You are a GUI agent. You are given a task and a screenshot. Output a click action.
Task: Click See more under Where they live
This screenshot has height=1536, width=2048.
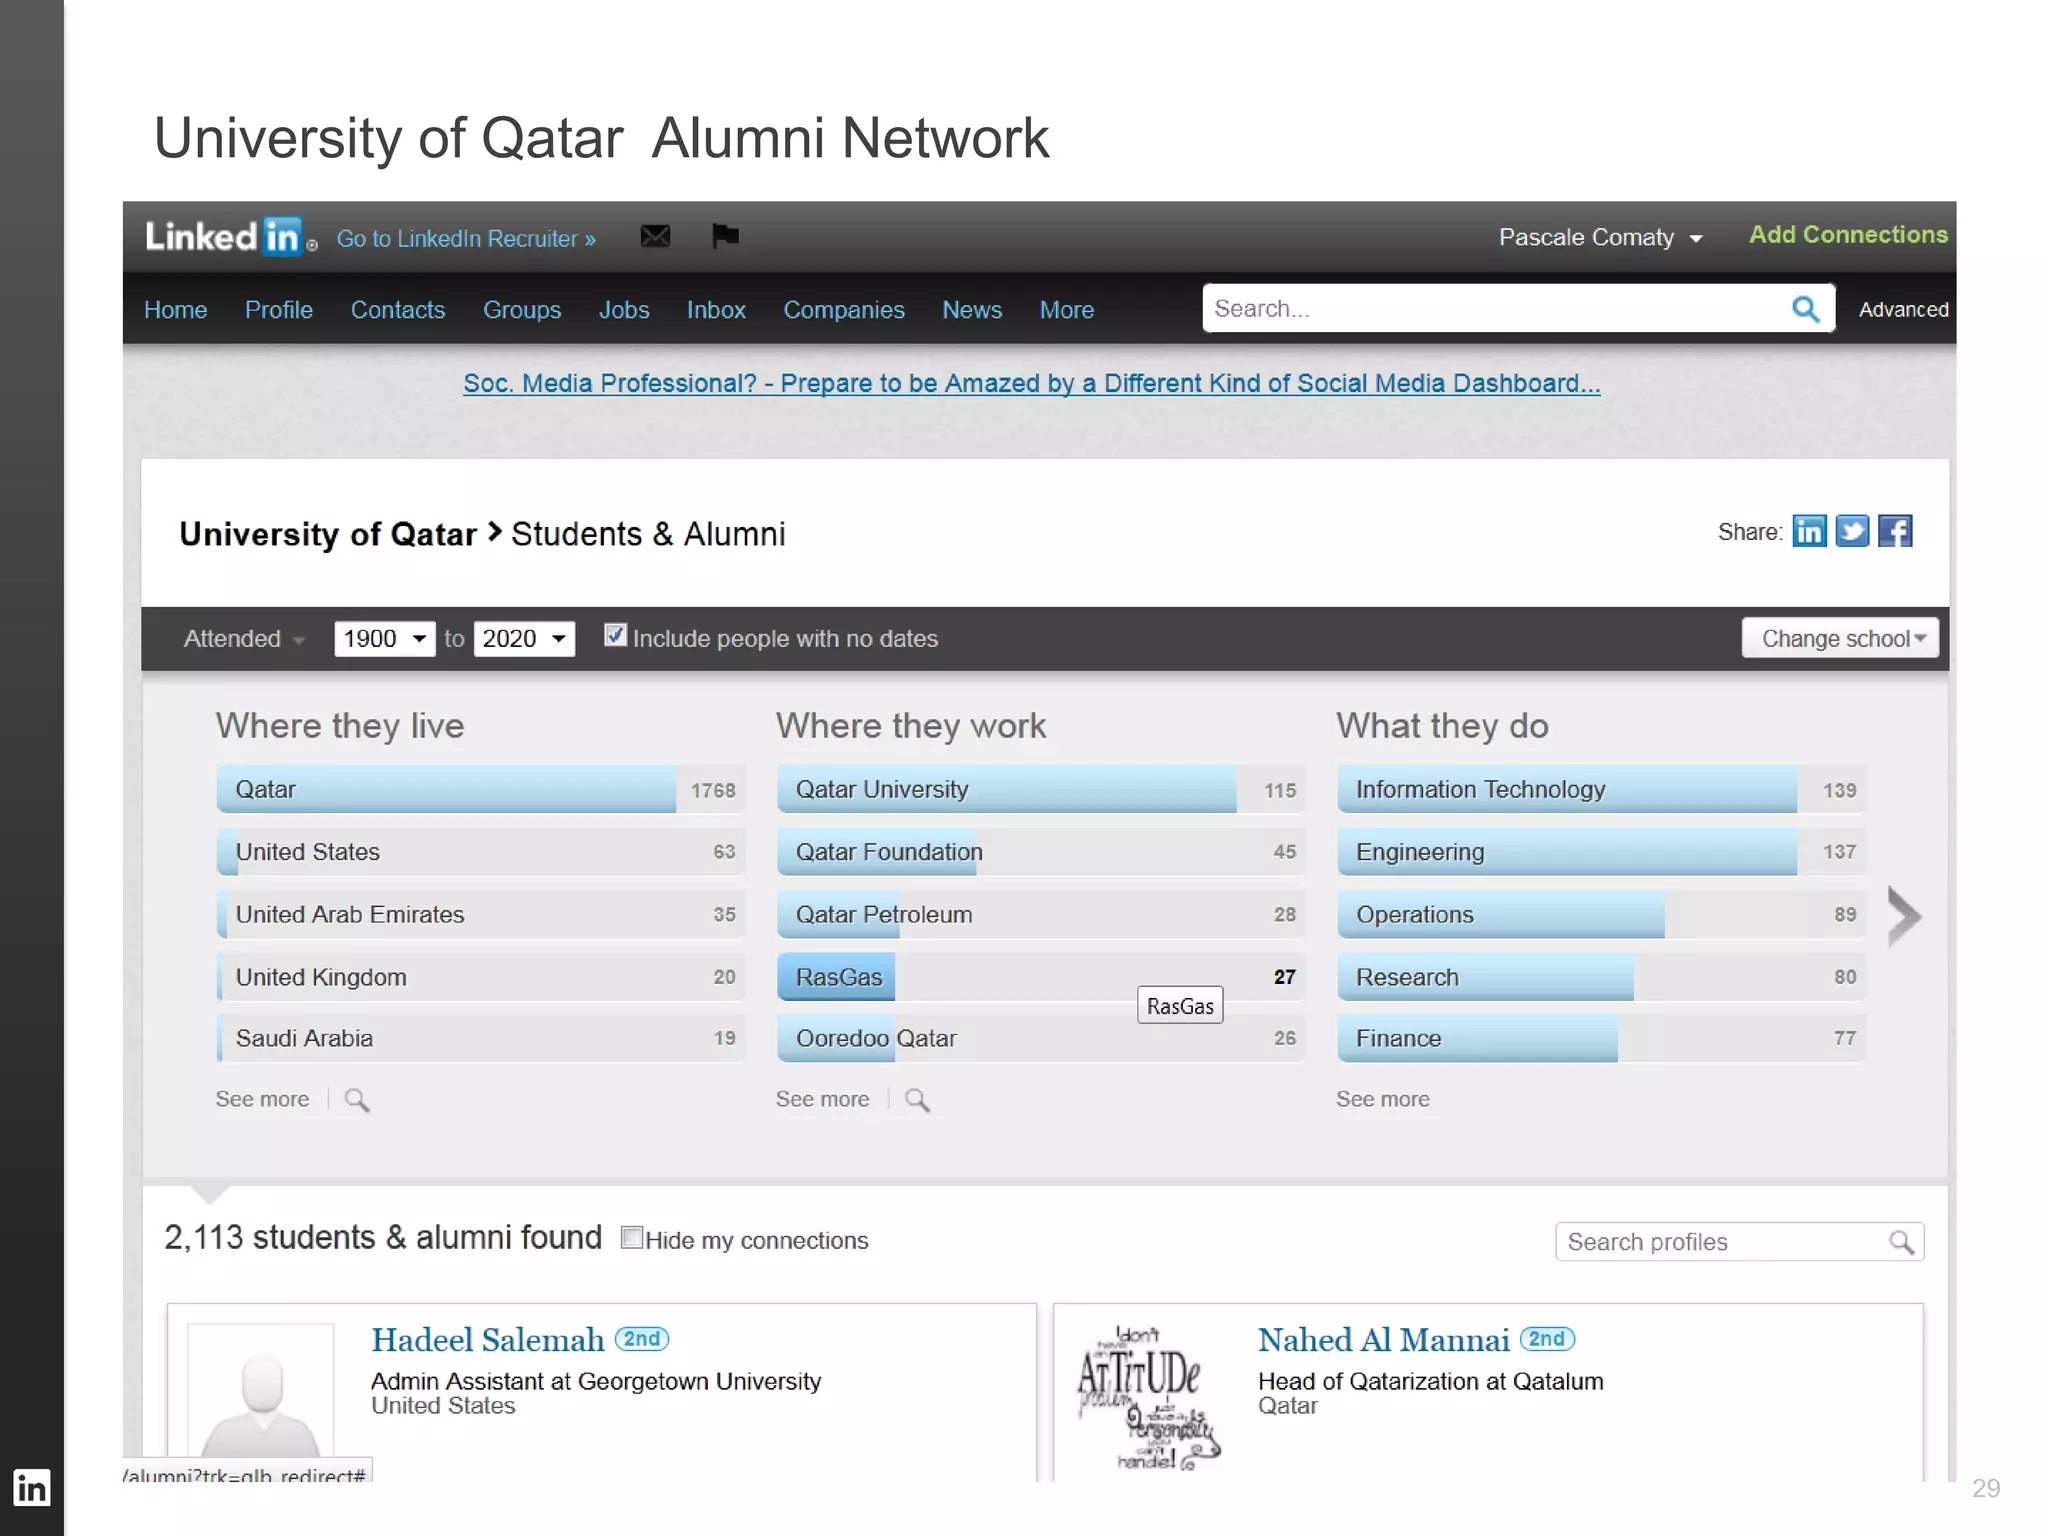point(262,1099)
